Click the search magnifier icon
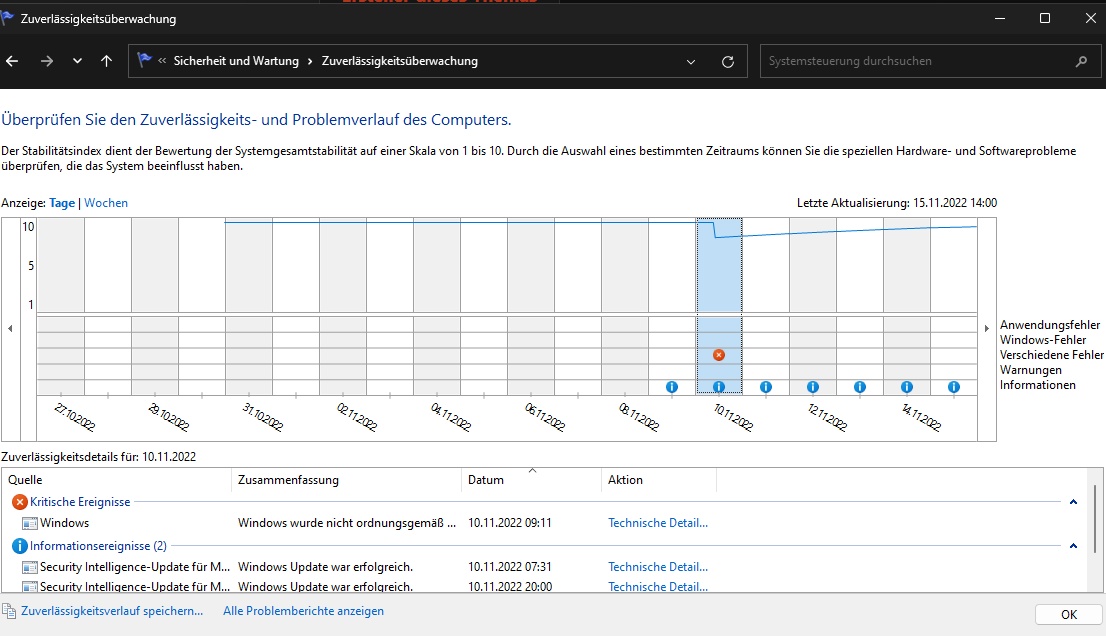Image resolution: width=1106 pixels, height=636 pixels. click(x=1081, y=61)
